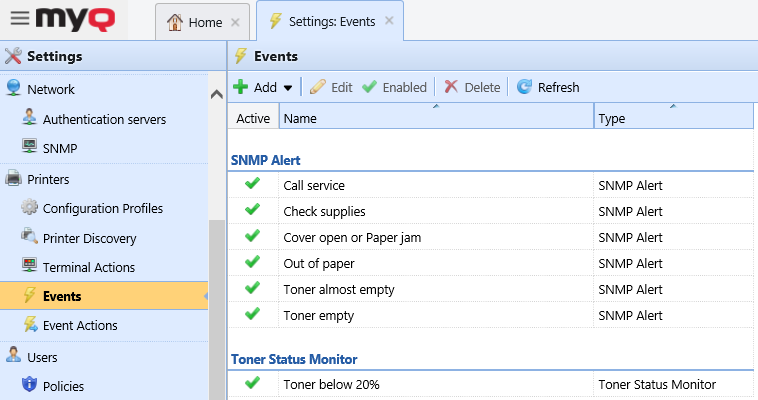
Task: Sort events by Name column header
Action: pos(436,118)
